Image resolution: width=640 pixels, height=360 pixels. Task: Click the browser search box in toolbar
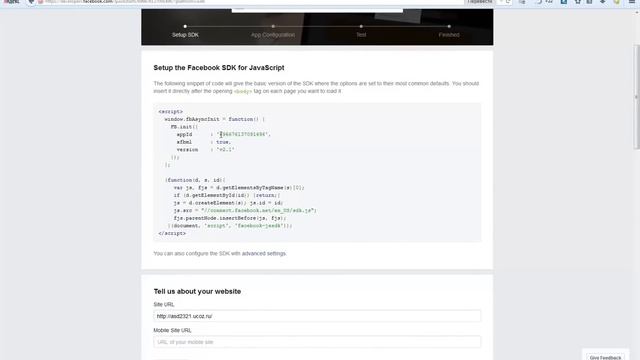click(x=489, y=2)
